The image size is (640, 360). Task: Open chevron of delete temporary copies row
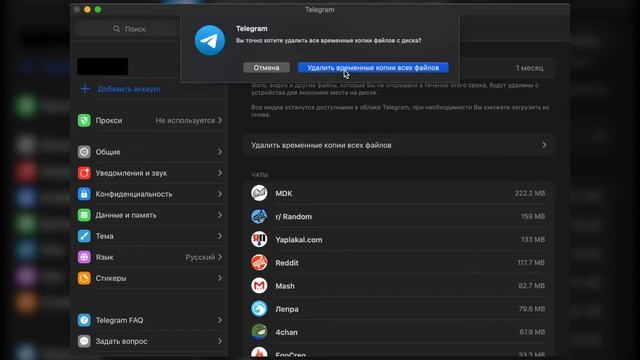pyautogui.click(x=544, y=145)
